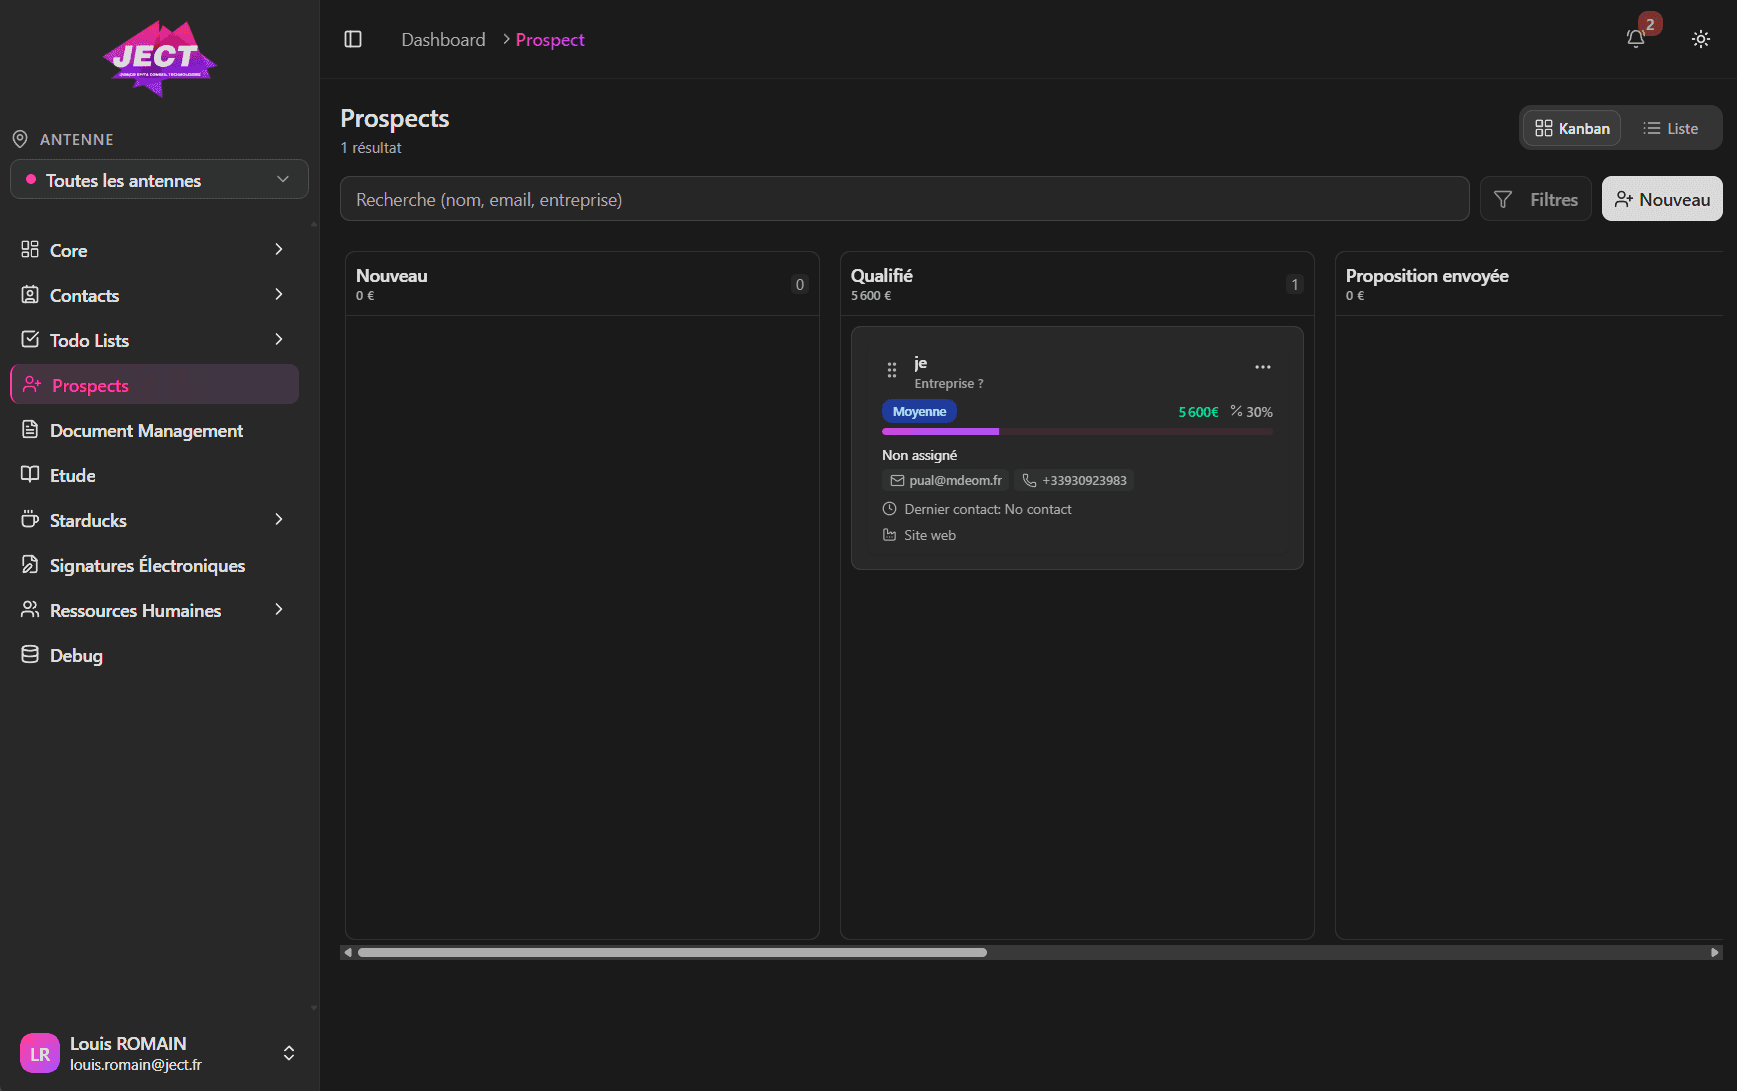This screenshot has height=1091, width=1737.
Task: Open the Filtres button
Action: pos(1535,199)
